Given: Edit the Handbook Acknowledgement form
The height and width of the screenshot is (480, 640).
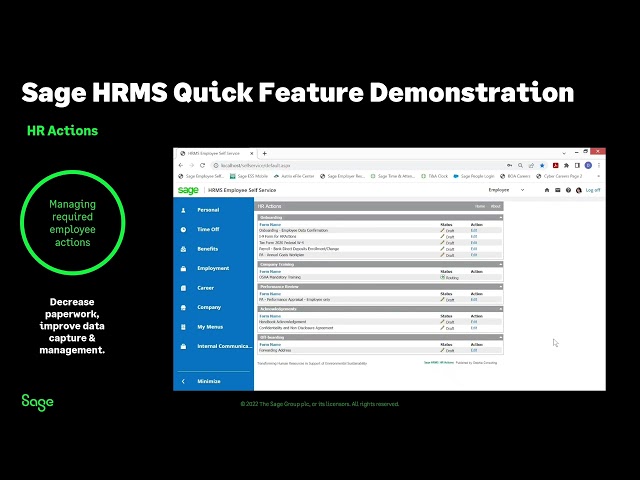Looking at the screenshot, I should 474,322.
